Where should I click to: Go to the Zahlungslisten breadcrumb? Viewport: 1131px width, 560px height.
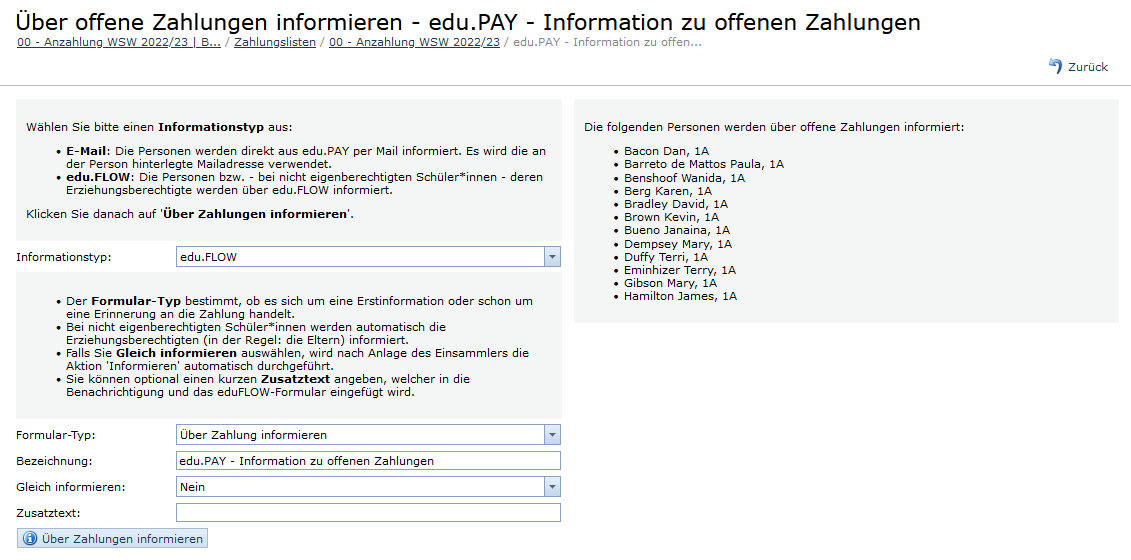coord(275,42)
